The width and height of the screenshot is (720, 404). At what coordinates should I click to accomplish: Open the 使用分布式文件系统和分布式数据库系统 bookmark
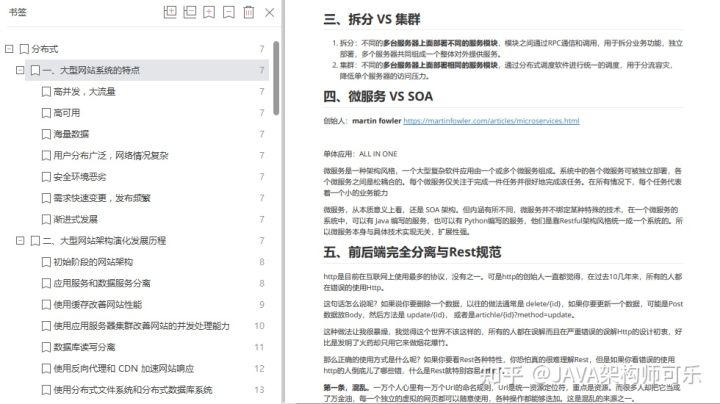(133, 390)
